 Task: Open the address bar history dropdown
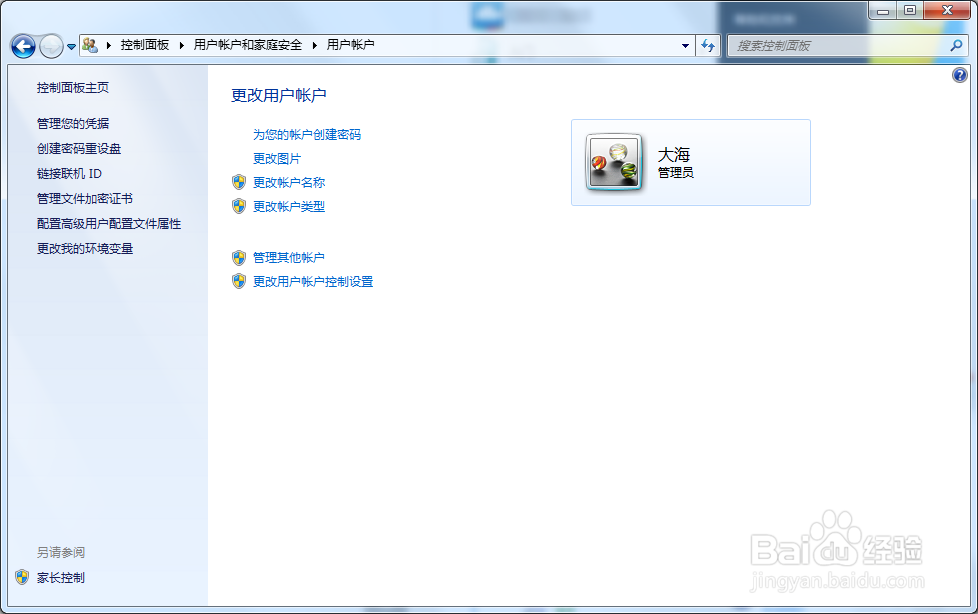(x=685, y=46)
